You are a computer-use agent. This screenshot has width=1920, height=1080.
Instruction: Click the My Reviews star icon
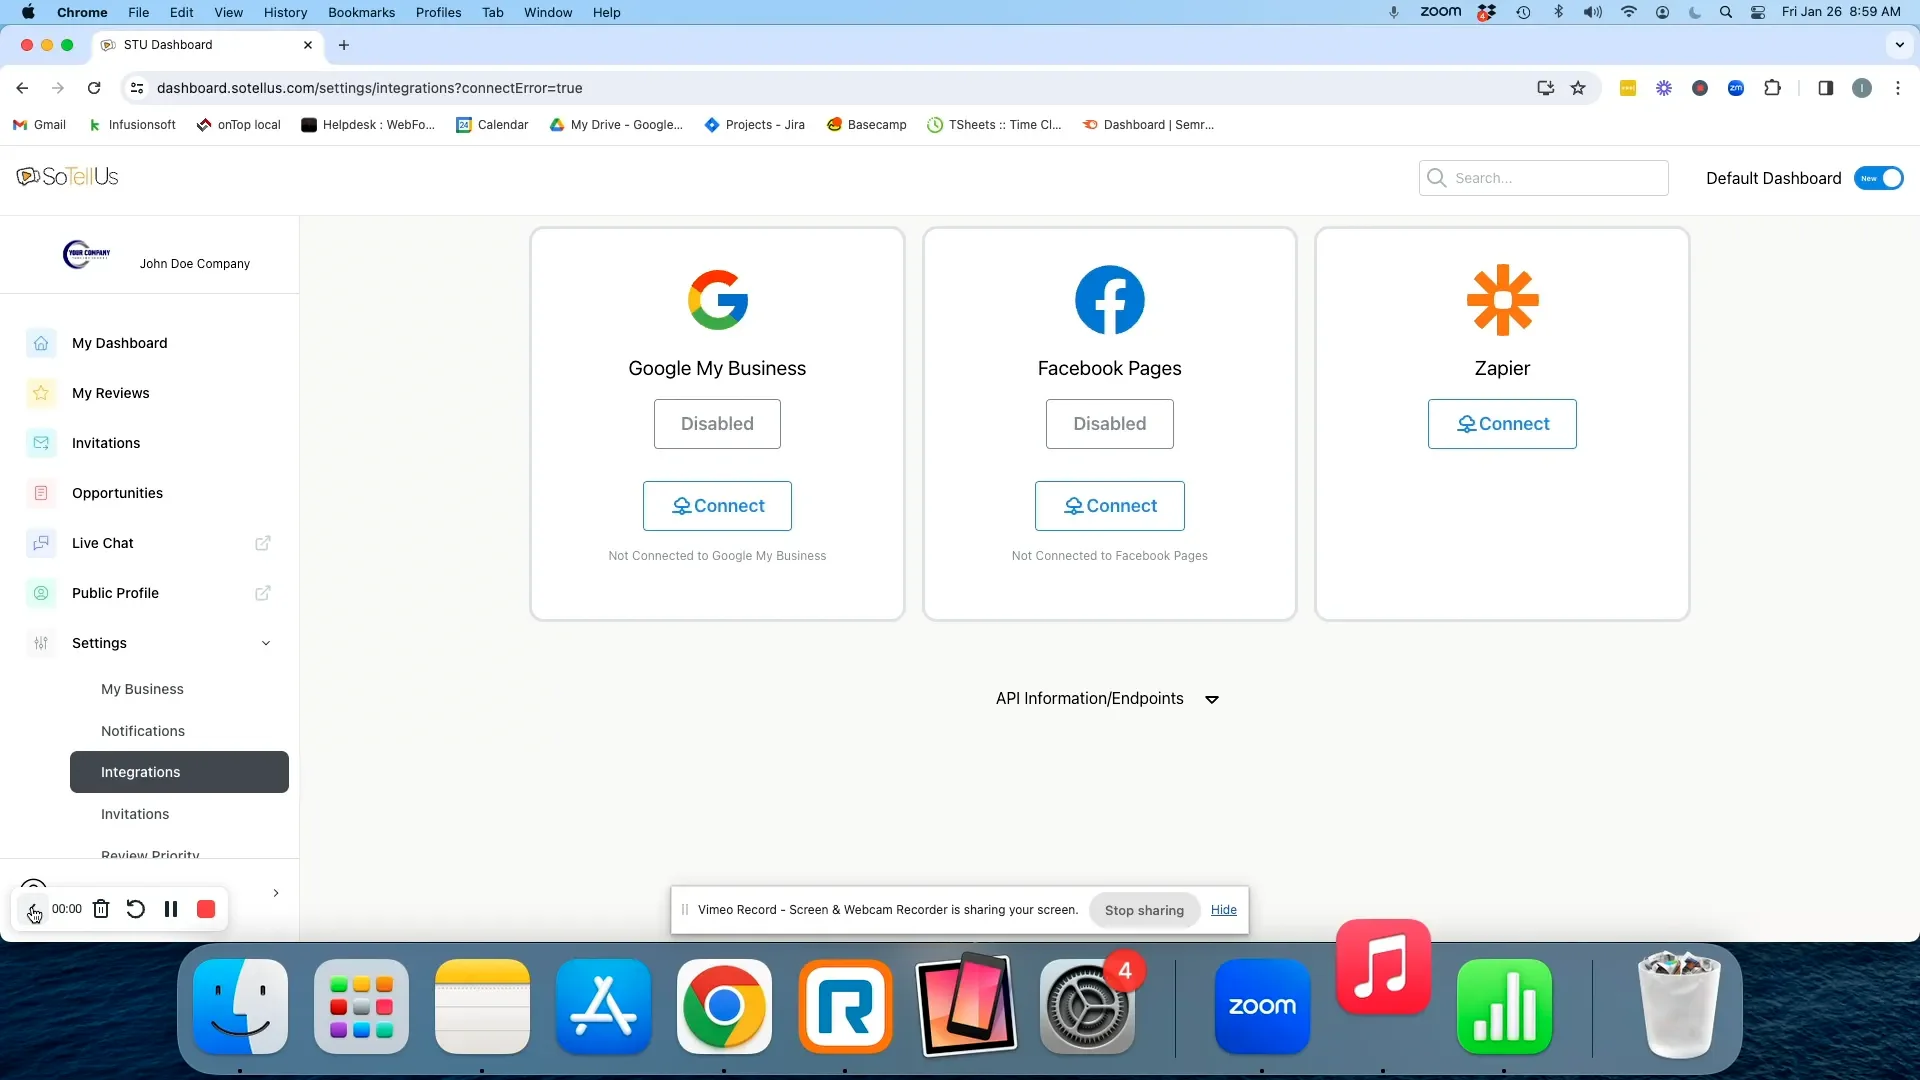coord(41,393)
